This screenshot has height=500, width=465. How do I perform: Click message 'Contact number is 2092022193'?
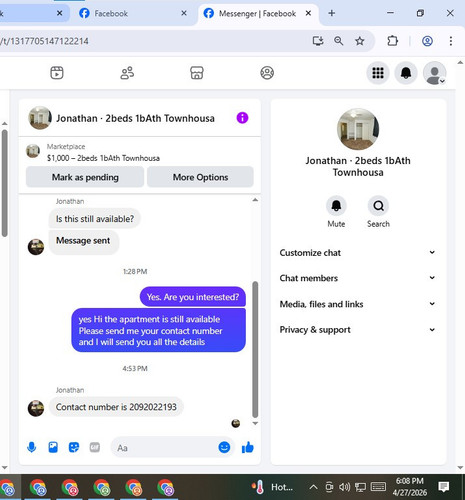click(116, 407)
